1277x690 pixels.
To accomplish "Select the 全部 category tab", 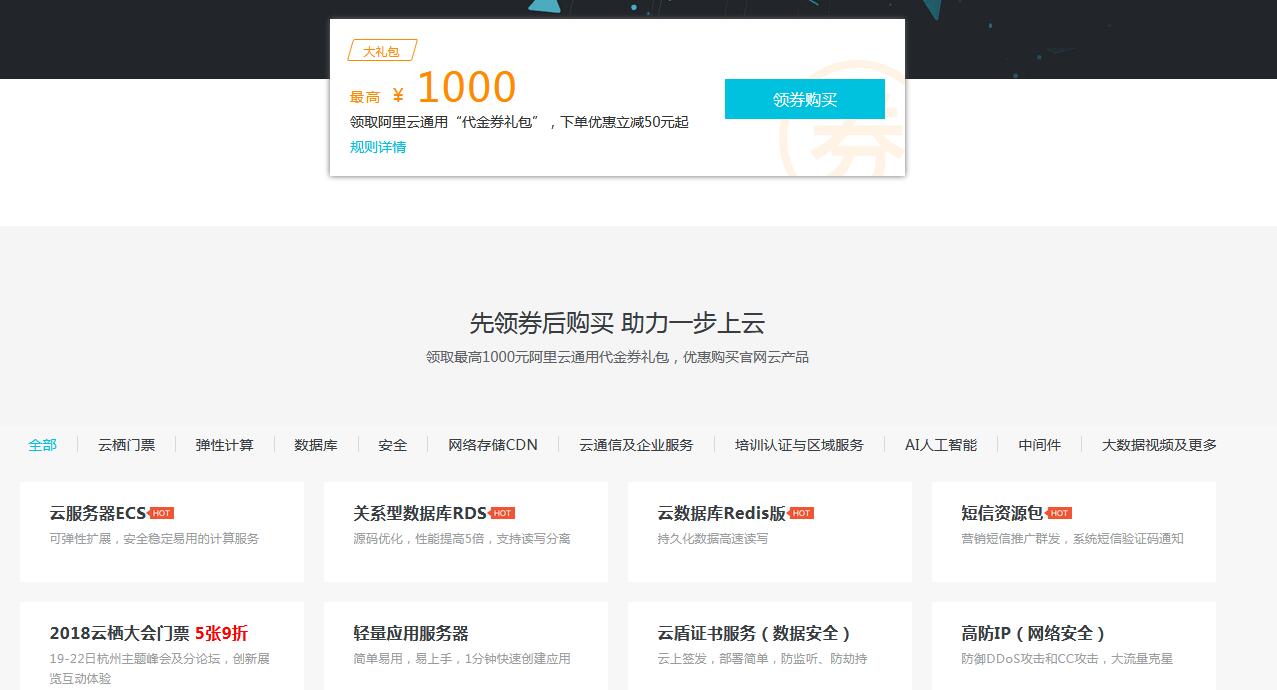I will (43, 445).
